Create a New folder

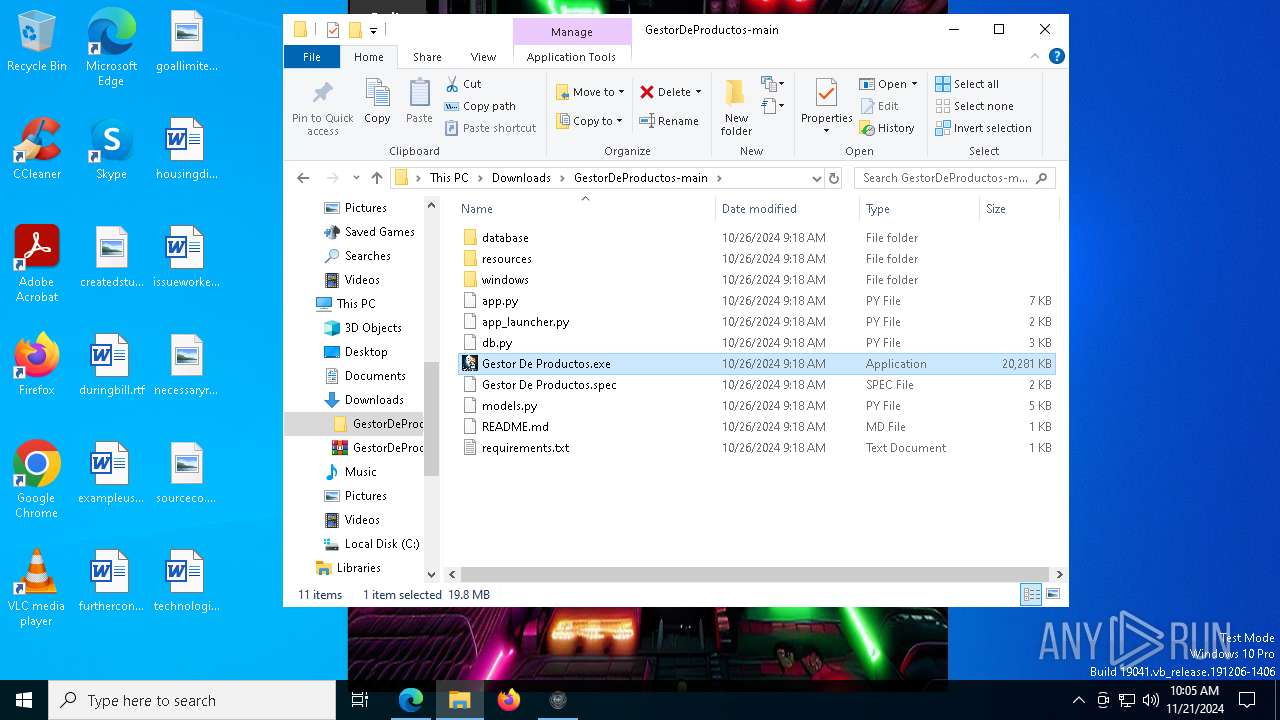tap(736, 108)
